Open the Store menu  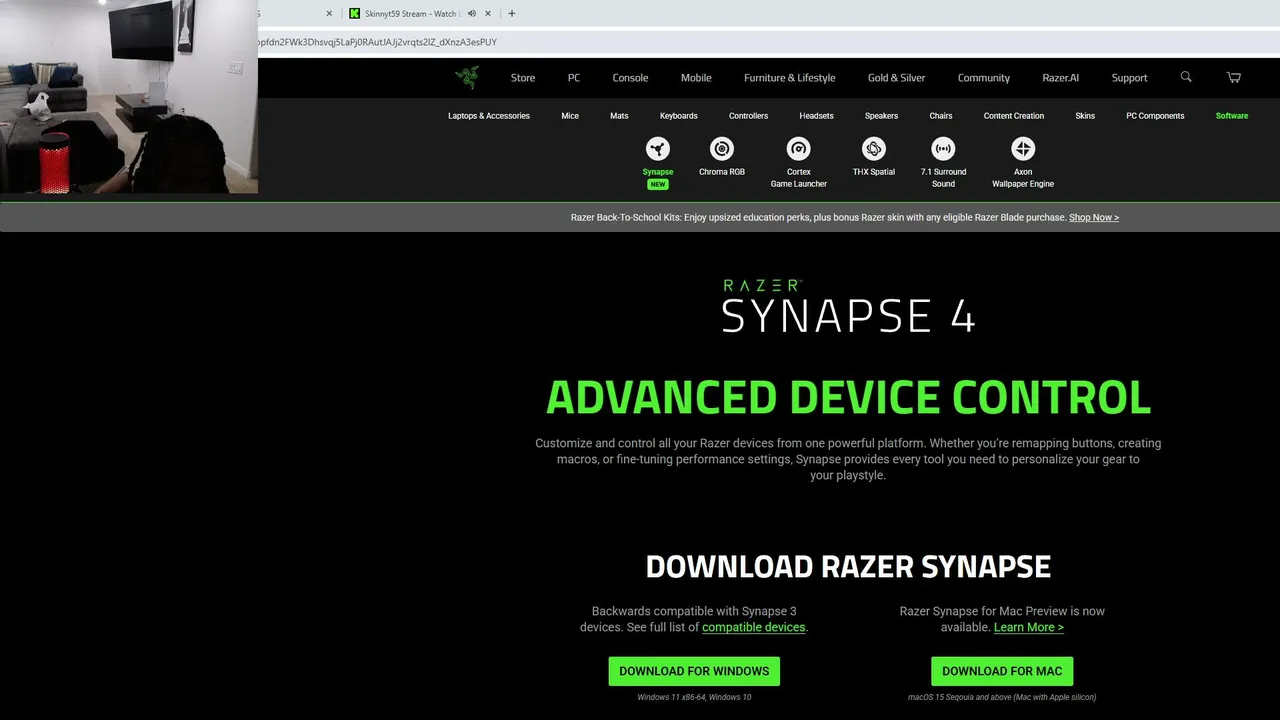point(523,78)
